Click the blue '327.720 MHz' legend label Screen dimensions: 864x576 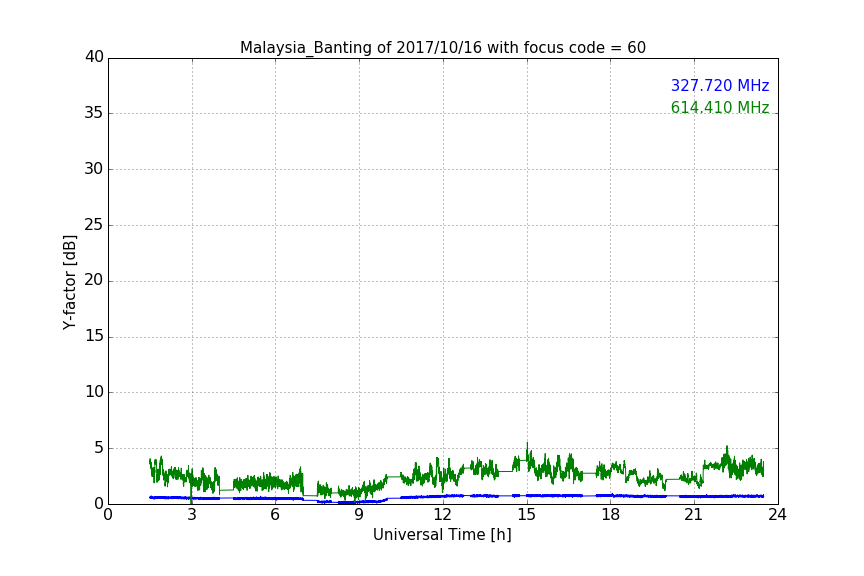click(x=720, y=85)
